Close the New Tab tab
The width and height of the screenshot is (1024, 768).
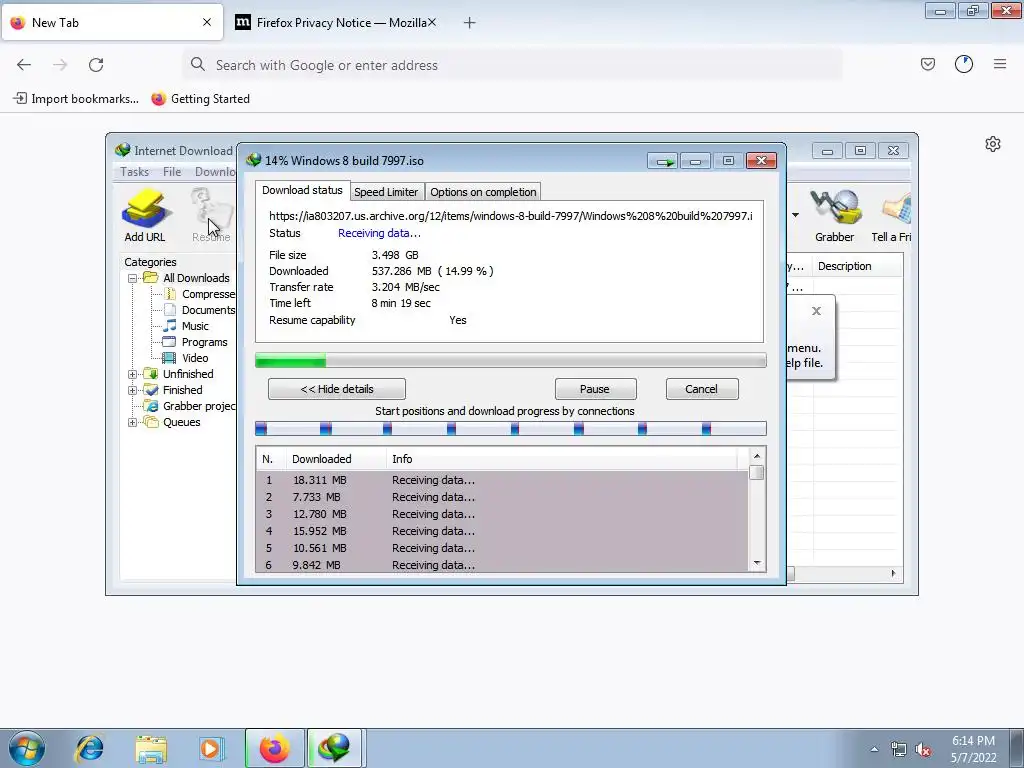[x=207, y=22]
